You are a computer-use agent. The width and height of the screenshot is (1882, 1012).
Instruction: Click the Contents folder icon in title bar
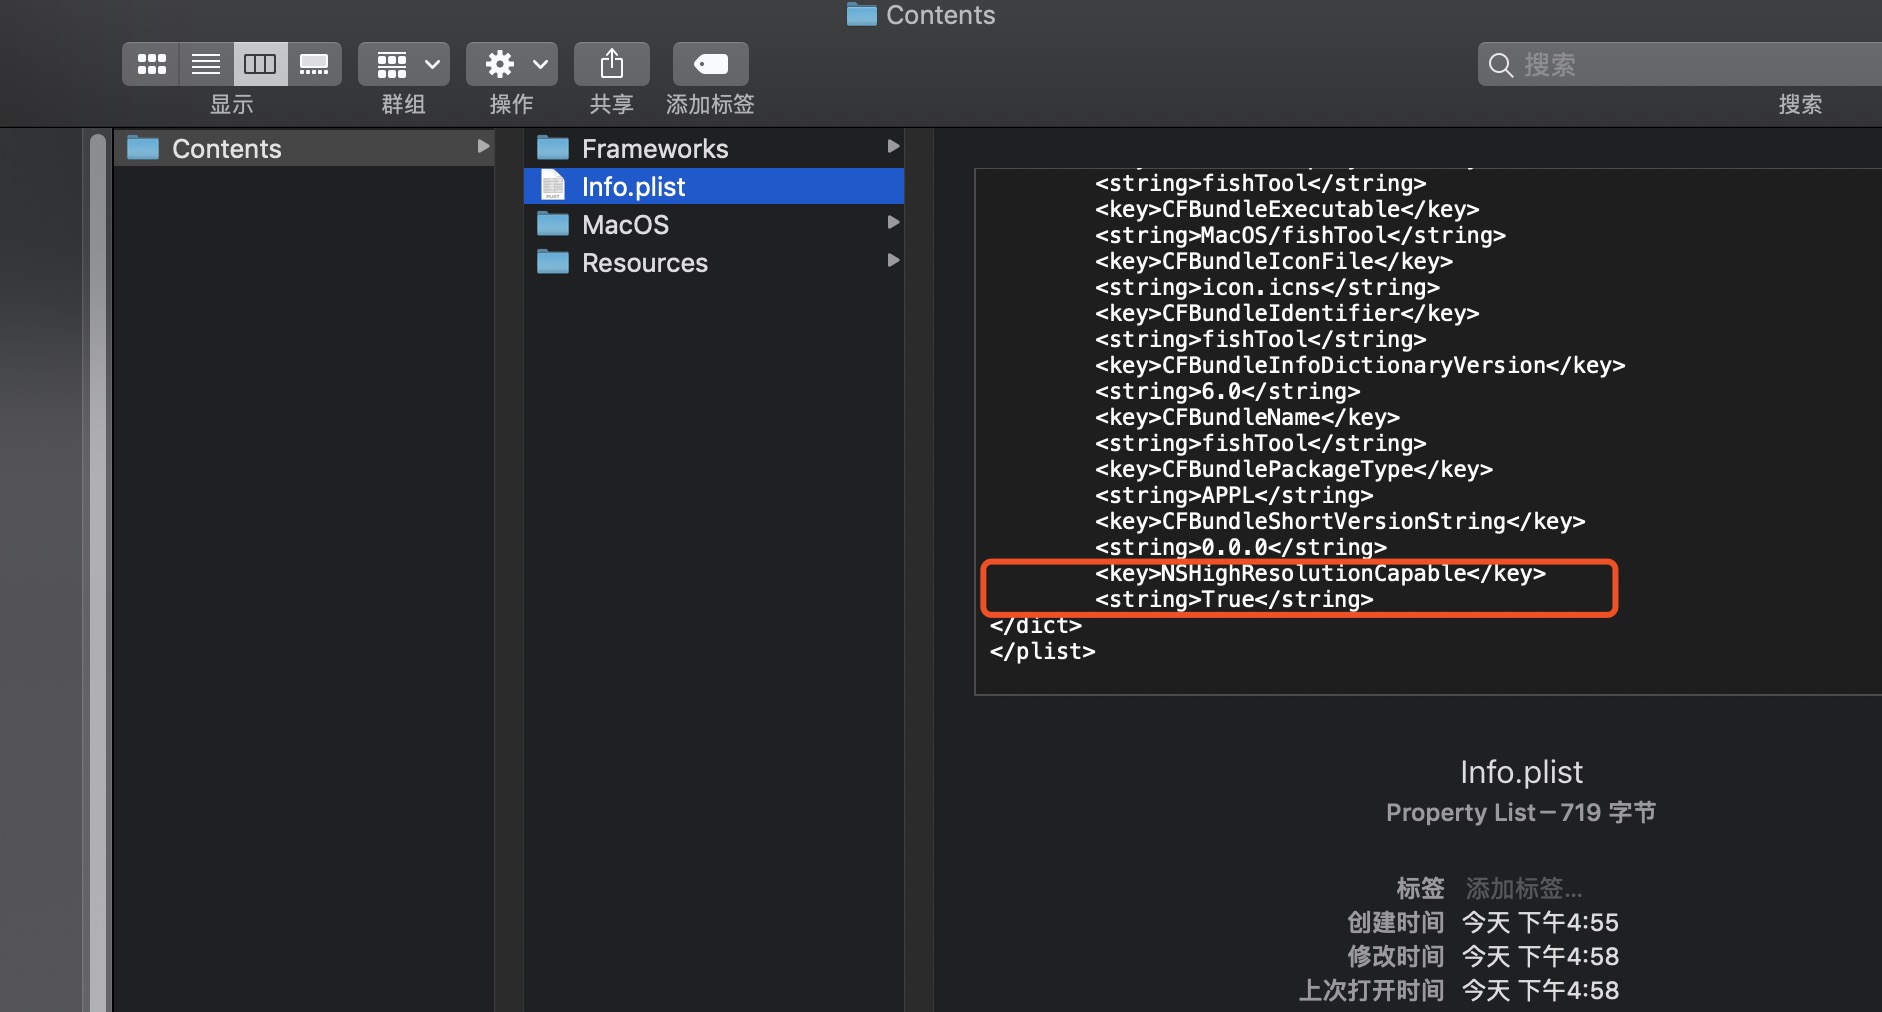click(862, 15)
